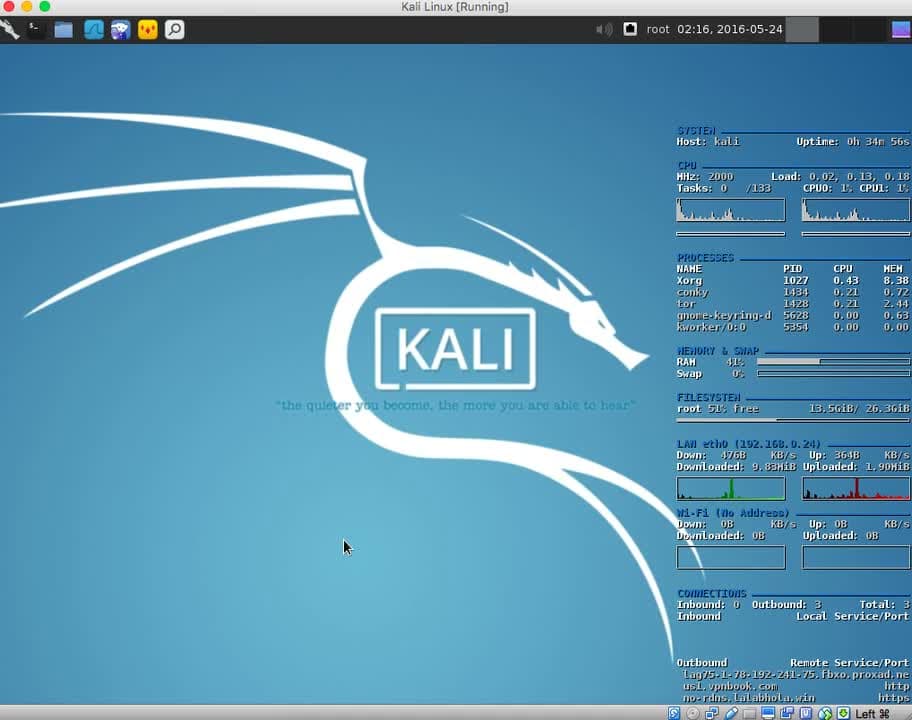Click the 'us1.vpnbook.com' outbound connection

click(x=730, y=686)
